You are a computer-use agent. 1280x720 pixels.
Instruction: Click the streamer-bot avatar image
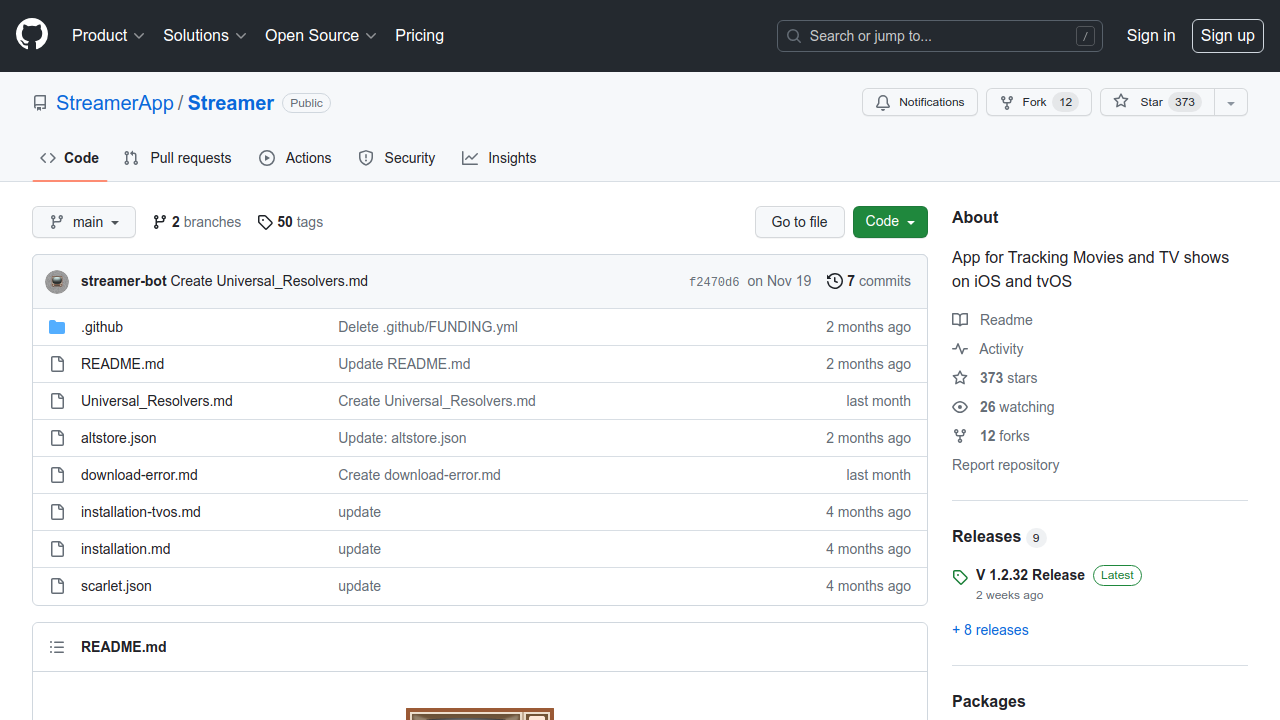(x=57, y=281)
